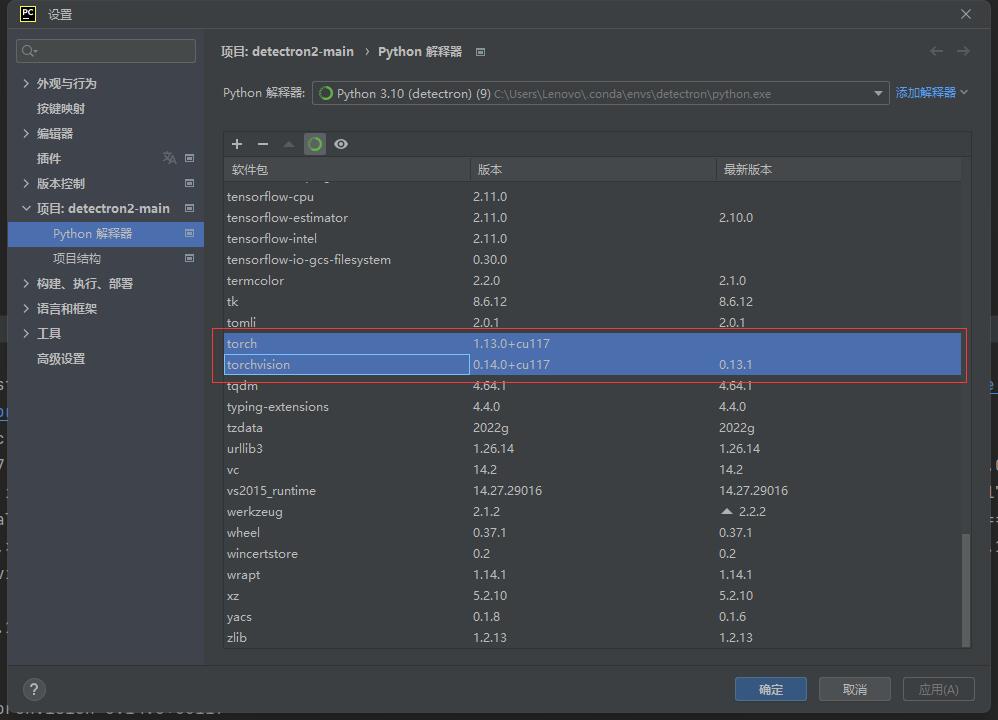Viewport: 998px width, 720px height.
Task: Click the 最新版本 column header
Action: pyautogui.click(x=839, y=169)
